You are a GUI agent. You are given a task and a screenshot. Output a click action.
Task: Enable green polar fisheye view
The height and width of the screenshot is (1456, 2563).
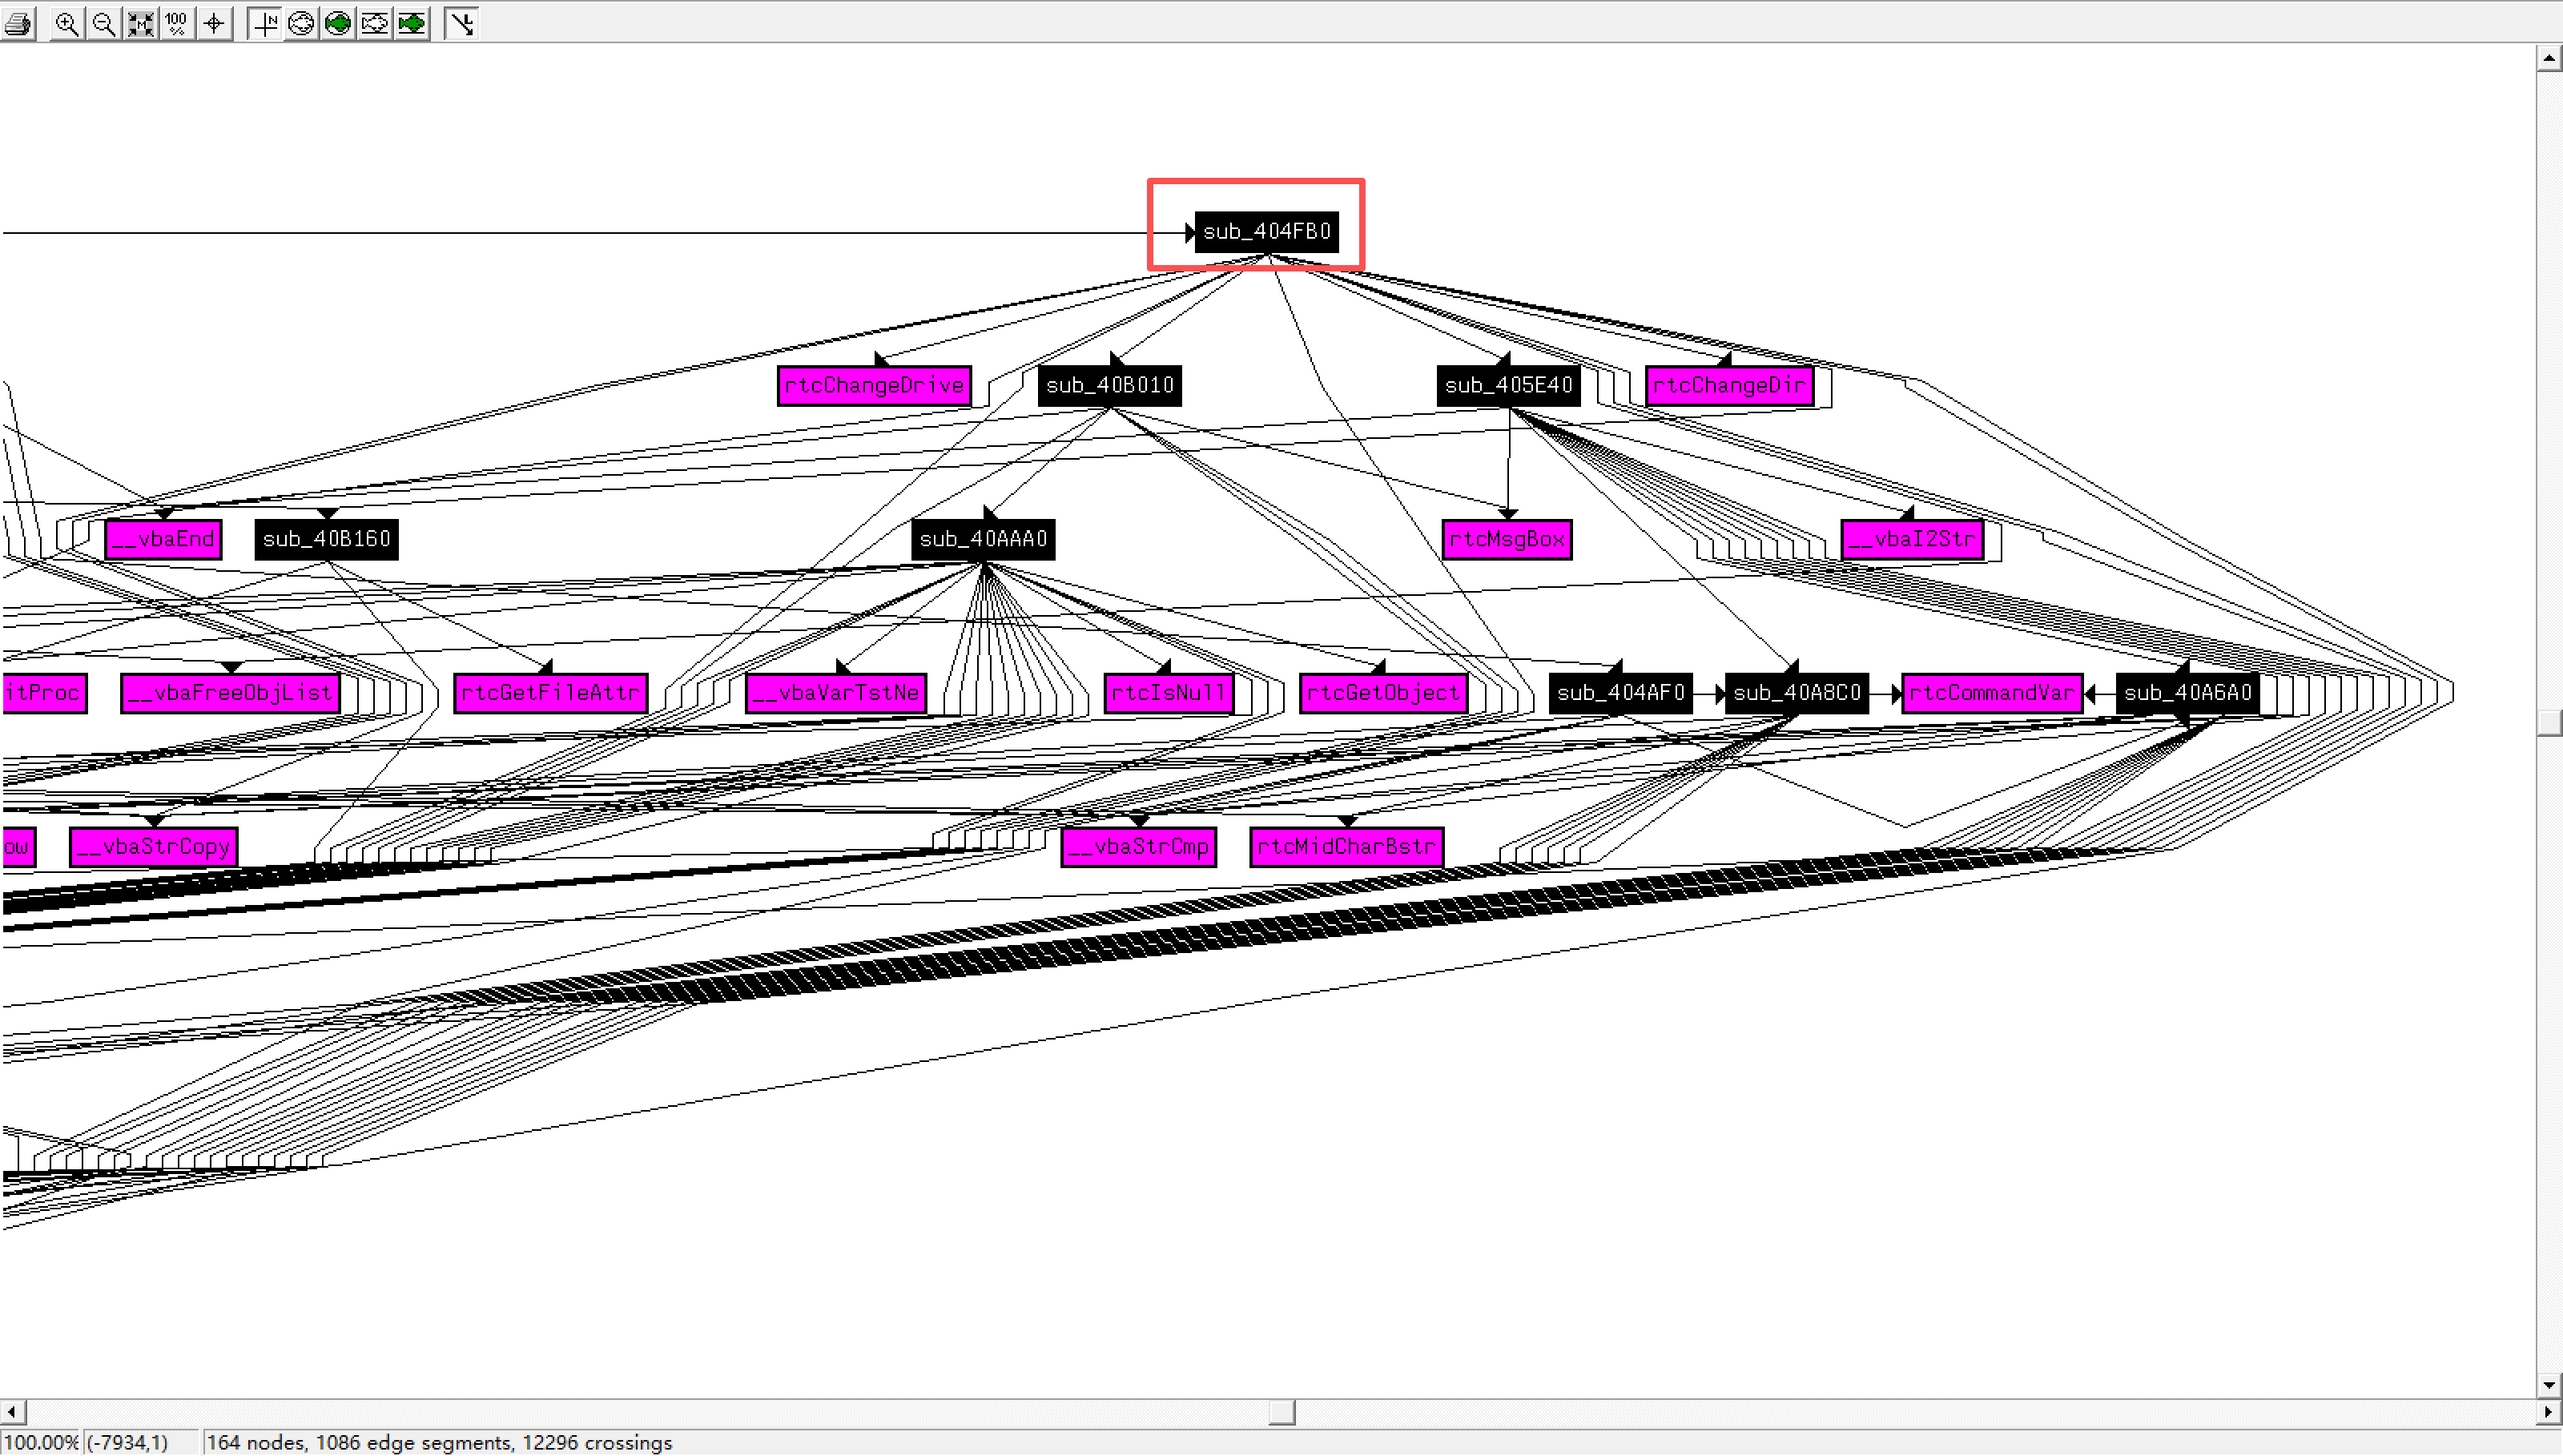(x=338, y=23)
